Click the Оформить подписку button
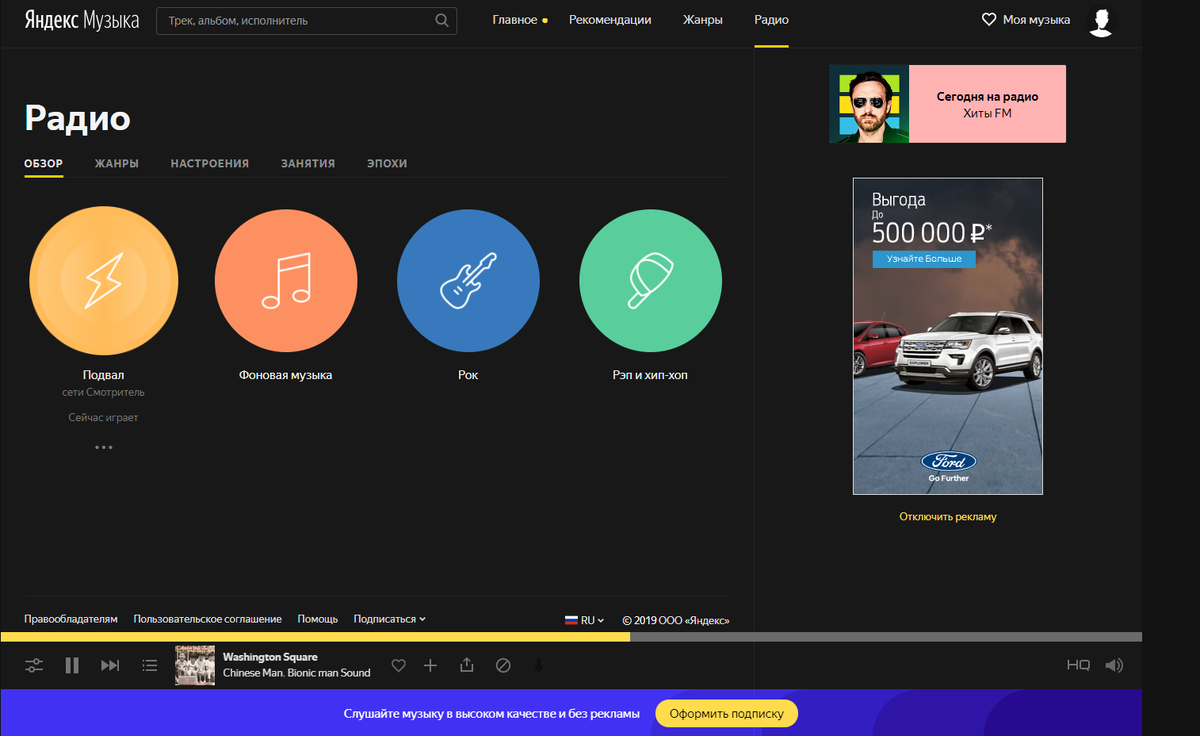Screen dimensions: 1200x736 click(727, 714)
